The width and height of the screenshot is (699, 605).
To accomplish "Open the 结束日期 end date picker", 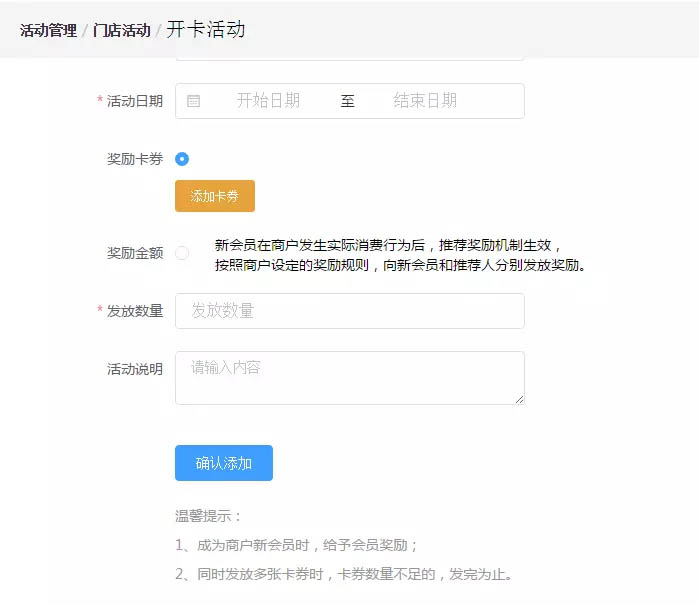I will [x=425, y=101].
